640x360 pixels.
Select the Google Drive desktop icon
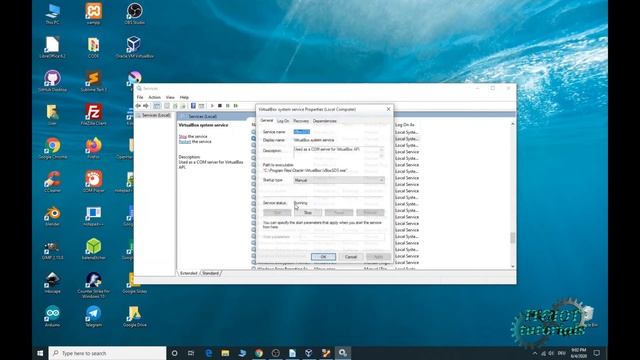pyautogui.click(x=134, y=316)
